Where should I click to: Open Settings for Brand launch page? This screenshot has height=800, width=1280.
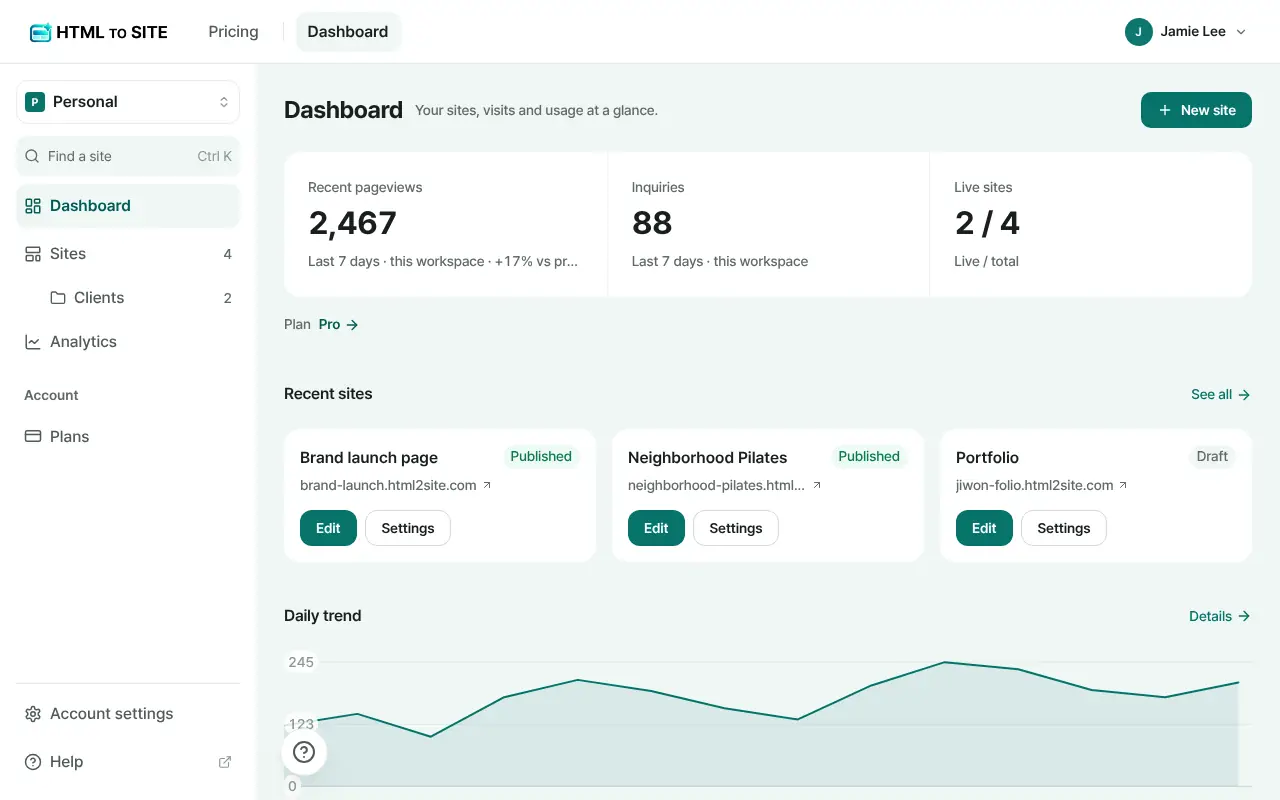(x=408, y=528)
